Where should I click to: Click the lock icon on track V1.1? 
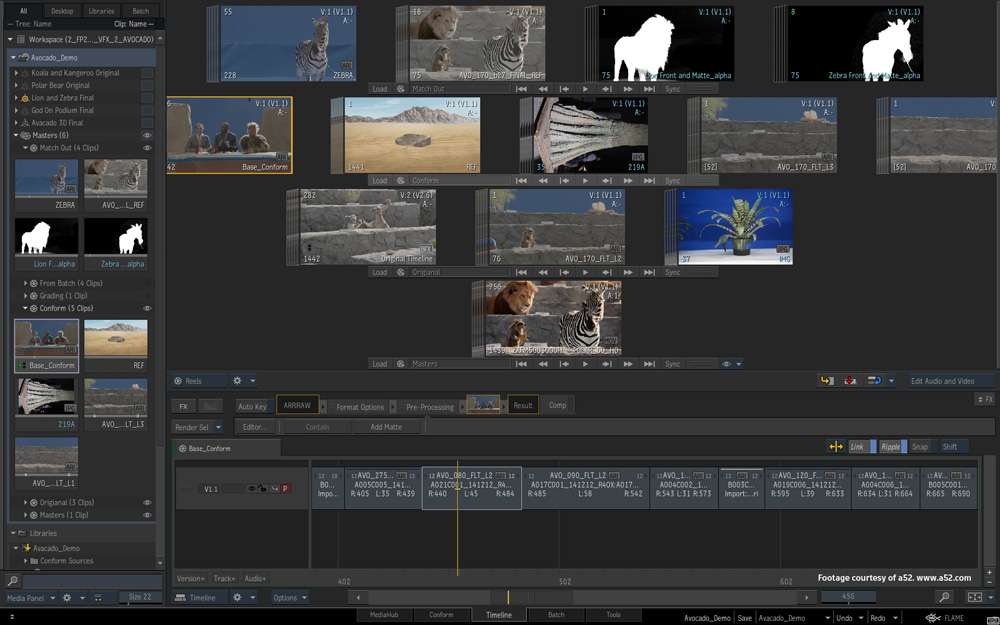click(262, 489)
